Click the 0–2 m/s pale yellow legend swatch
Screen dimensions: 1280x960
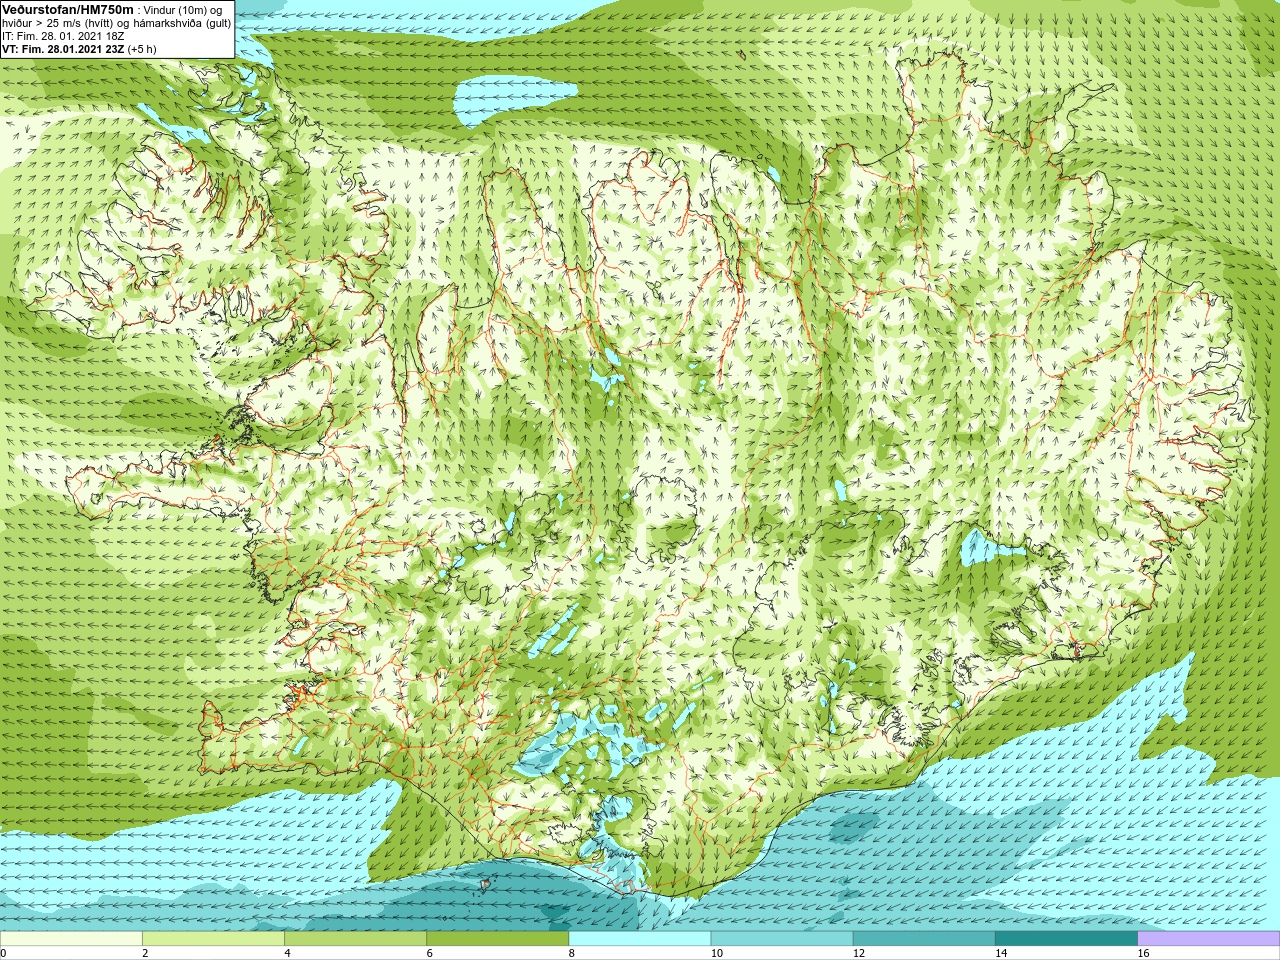71,939
